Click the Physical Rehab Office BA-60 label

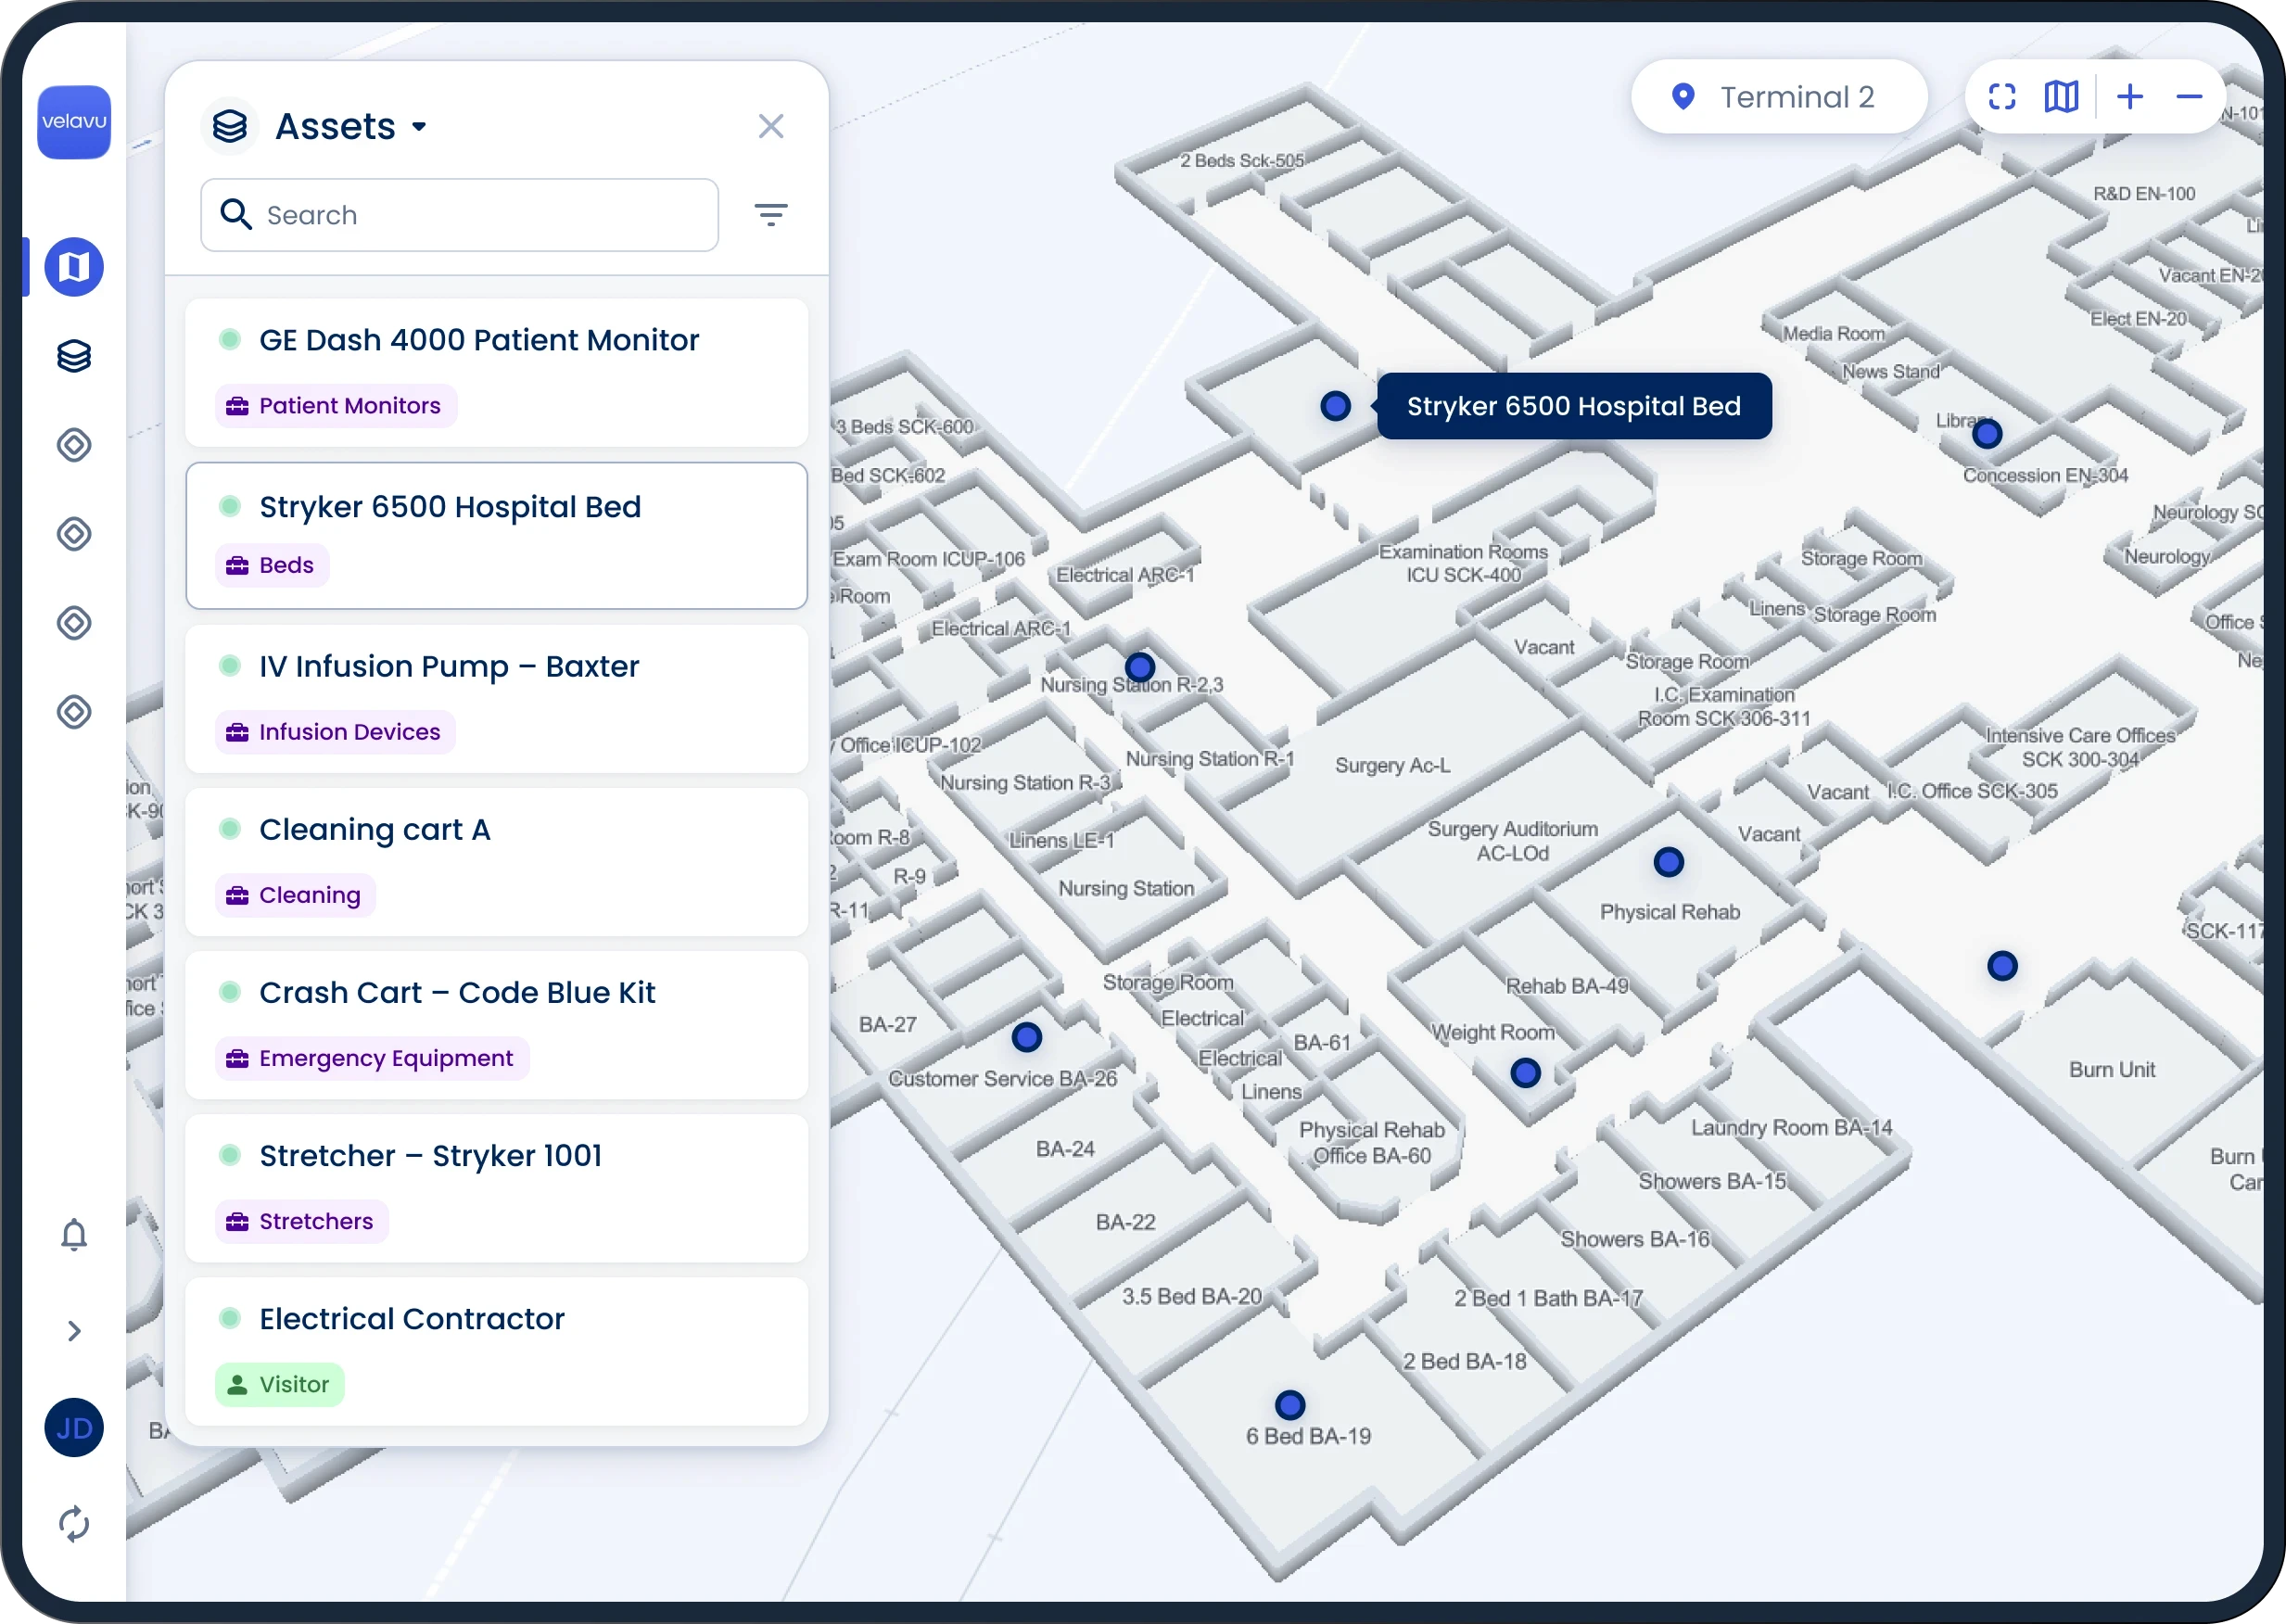tap(1372, 1143)
